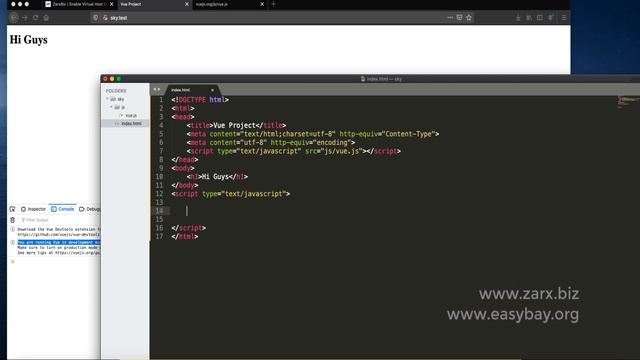Open page actions three-dot menu

point(450,18)
